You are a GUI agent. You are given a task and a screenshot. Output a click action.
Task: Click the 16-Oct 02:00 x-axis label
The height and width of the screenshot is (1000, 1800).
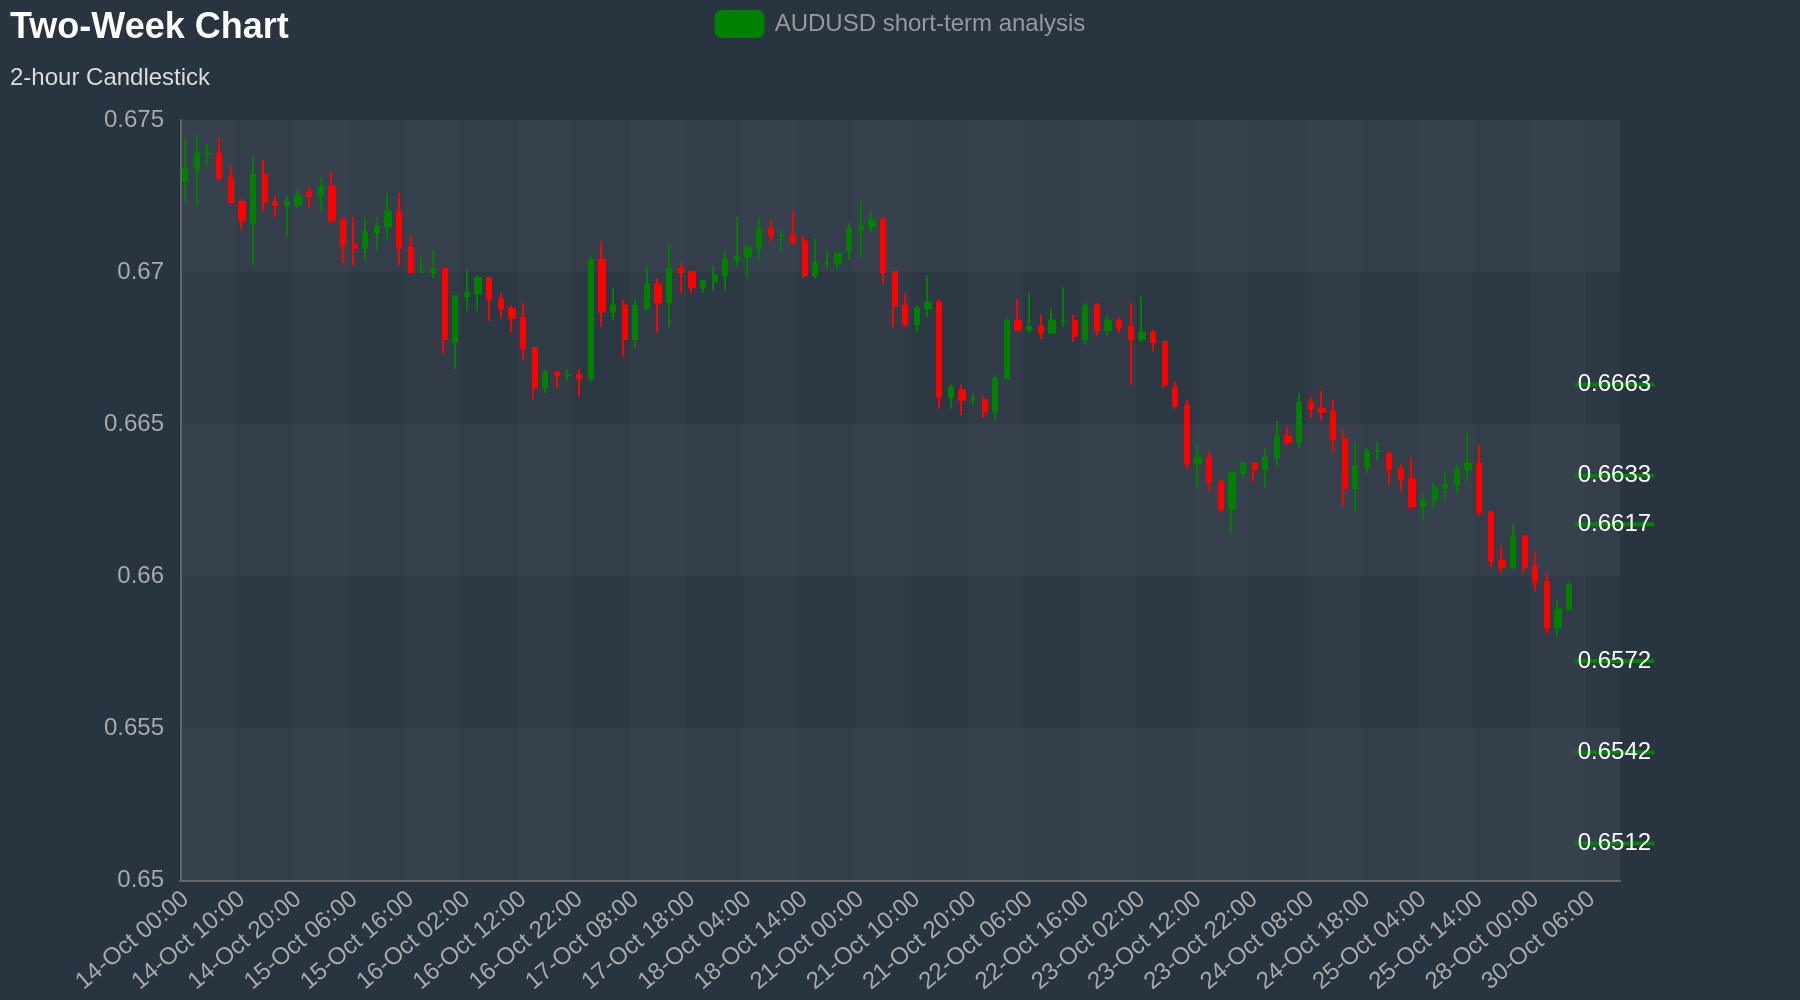coord(414,940)
